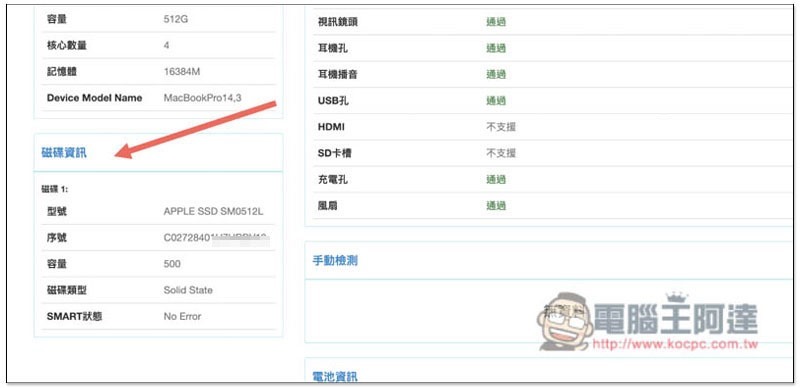Image resolution: width=800 pixels, height=388 pixels.
Task: Select the 視訊鏡頭 row label
Action: (x=338, y=22)
